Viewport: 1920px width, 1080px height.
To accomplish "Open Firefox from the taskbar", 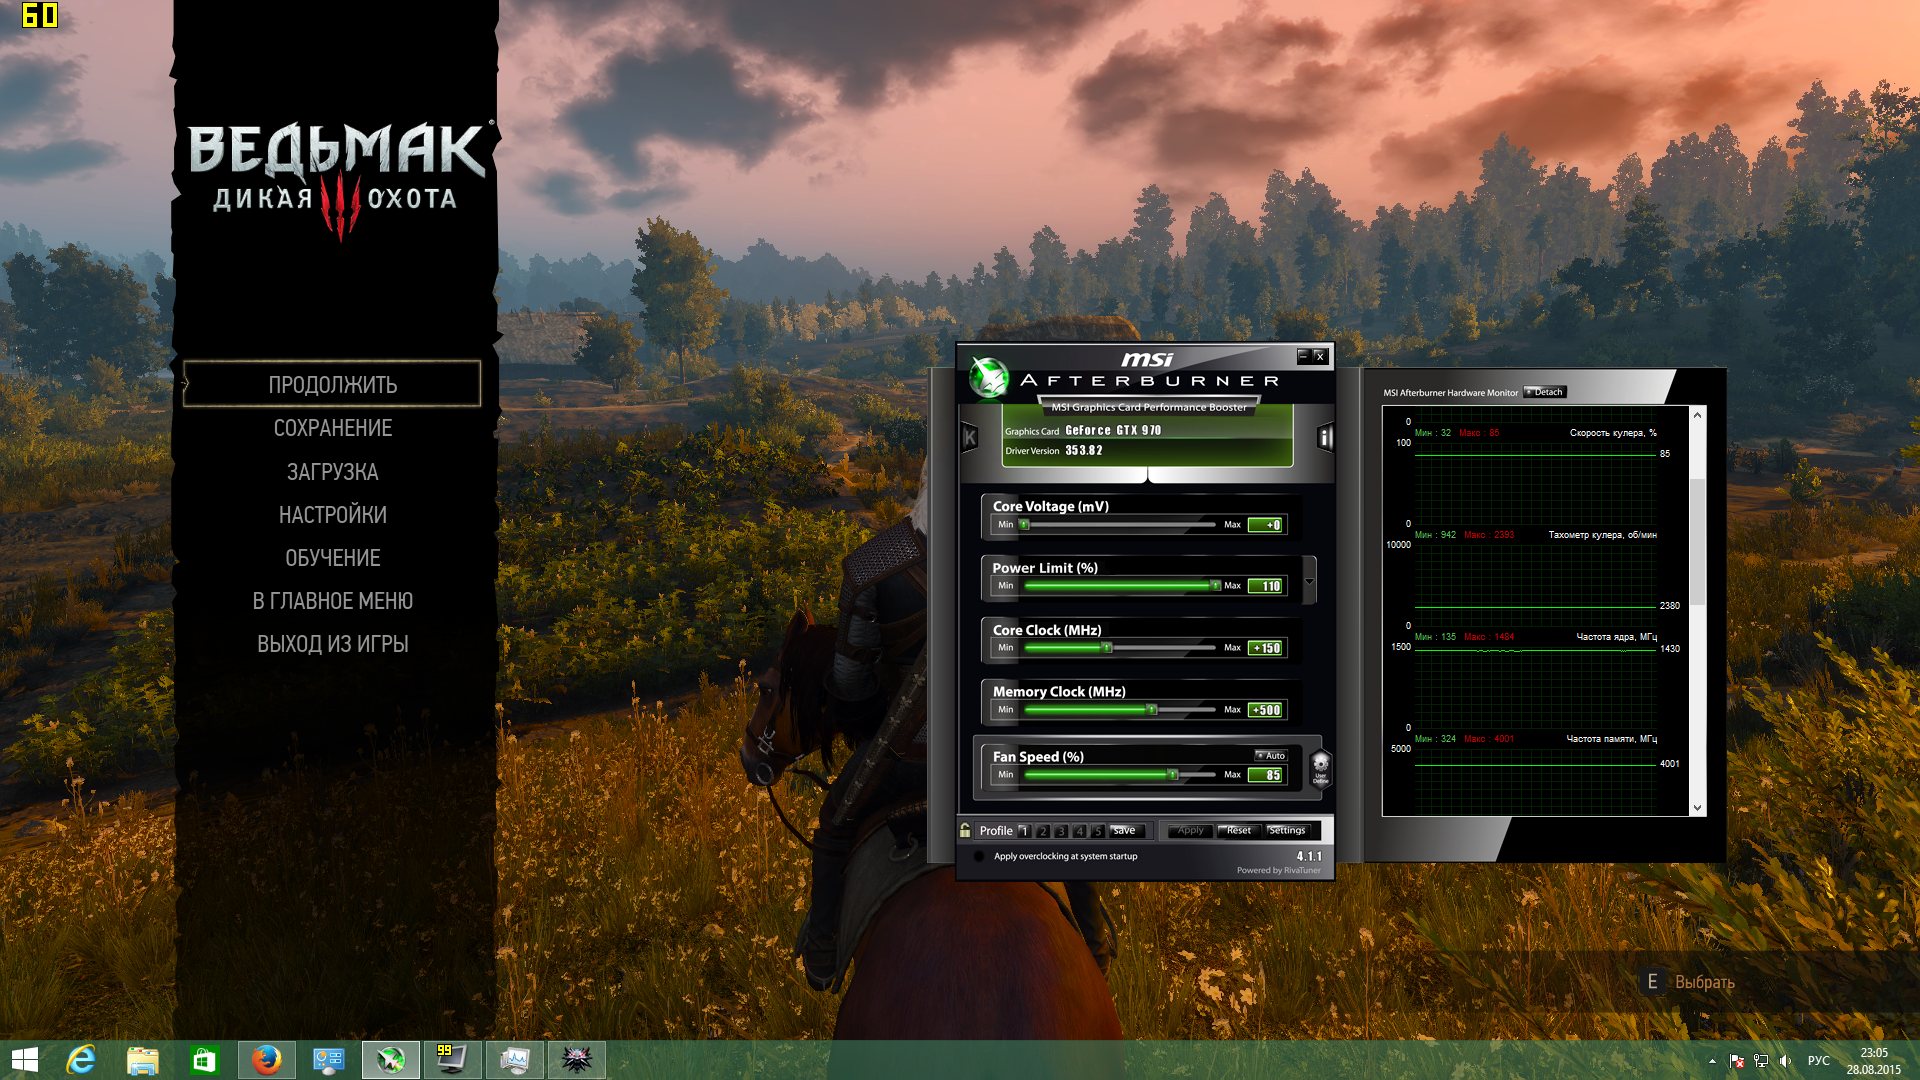I will click(266, 1060).
